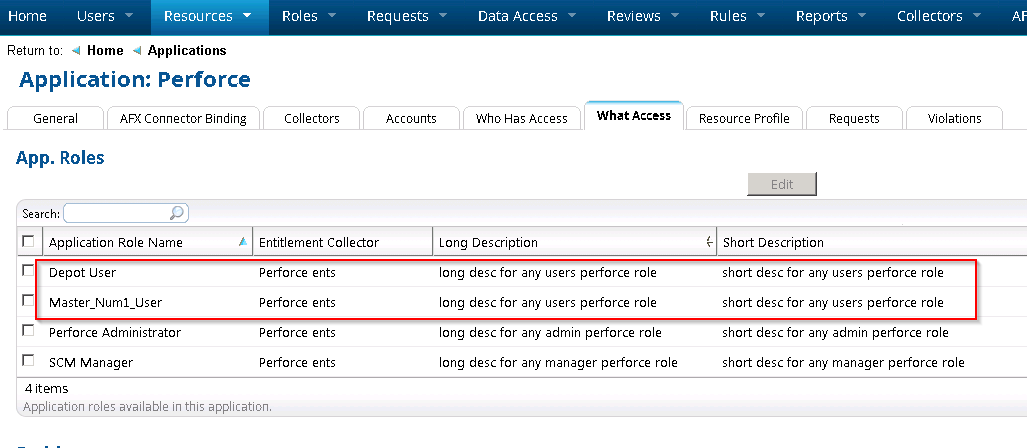Switch to the Who Has Access tab
1027x448 pixels.
(521, 119)
